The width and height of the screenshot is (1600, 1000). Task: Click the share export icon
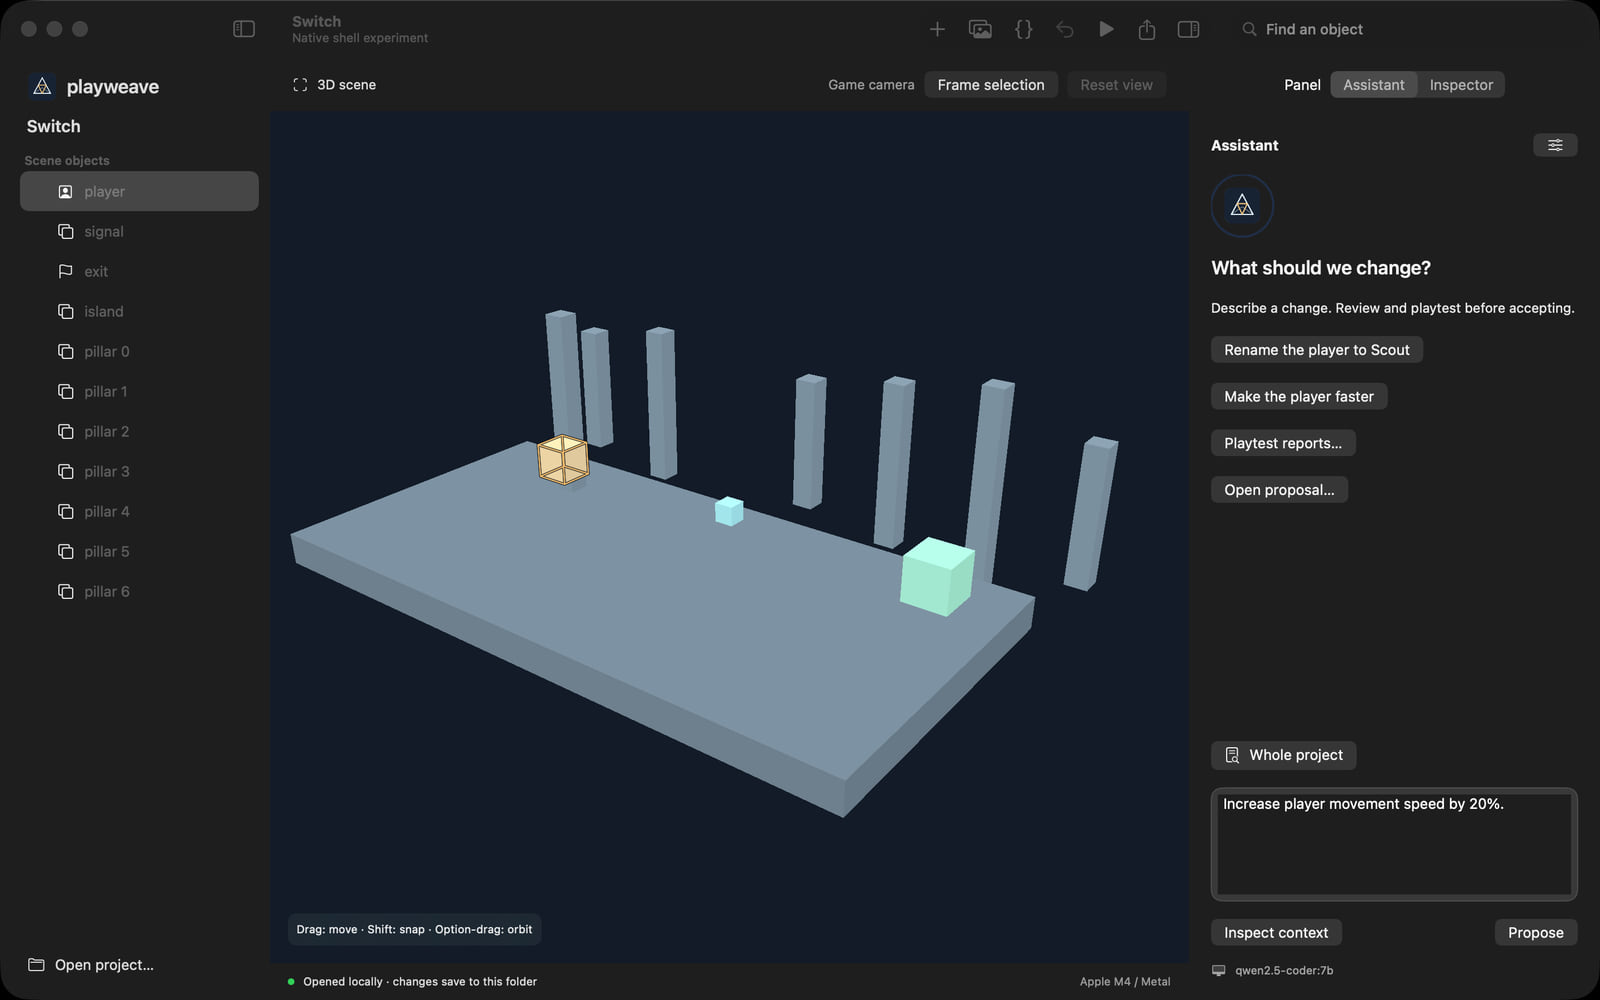1147,29
